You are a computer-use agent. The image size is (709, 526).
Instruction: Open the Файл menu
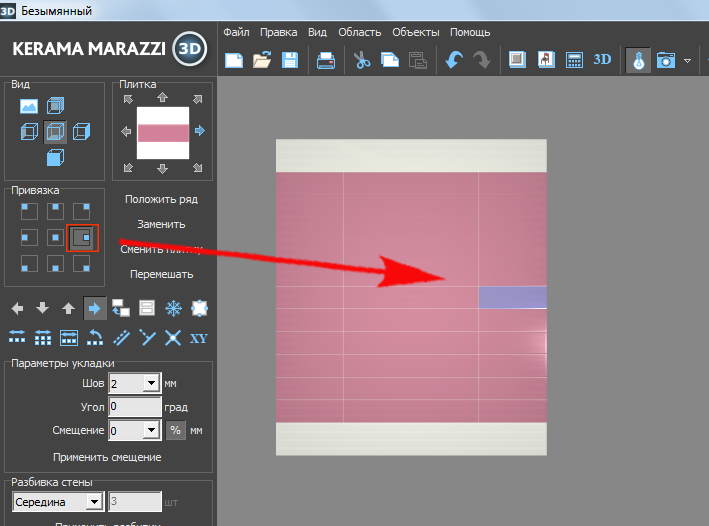pos(236,32)
